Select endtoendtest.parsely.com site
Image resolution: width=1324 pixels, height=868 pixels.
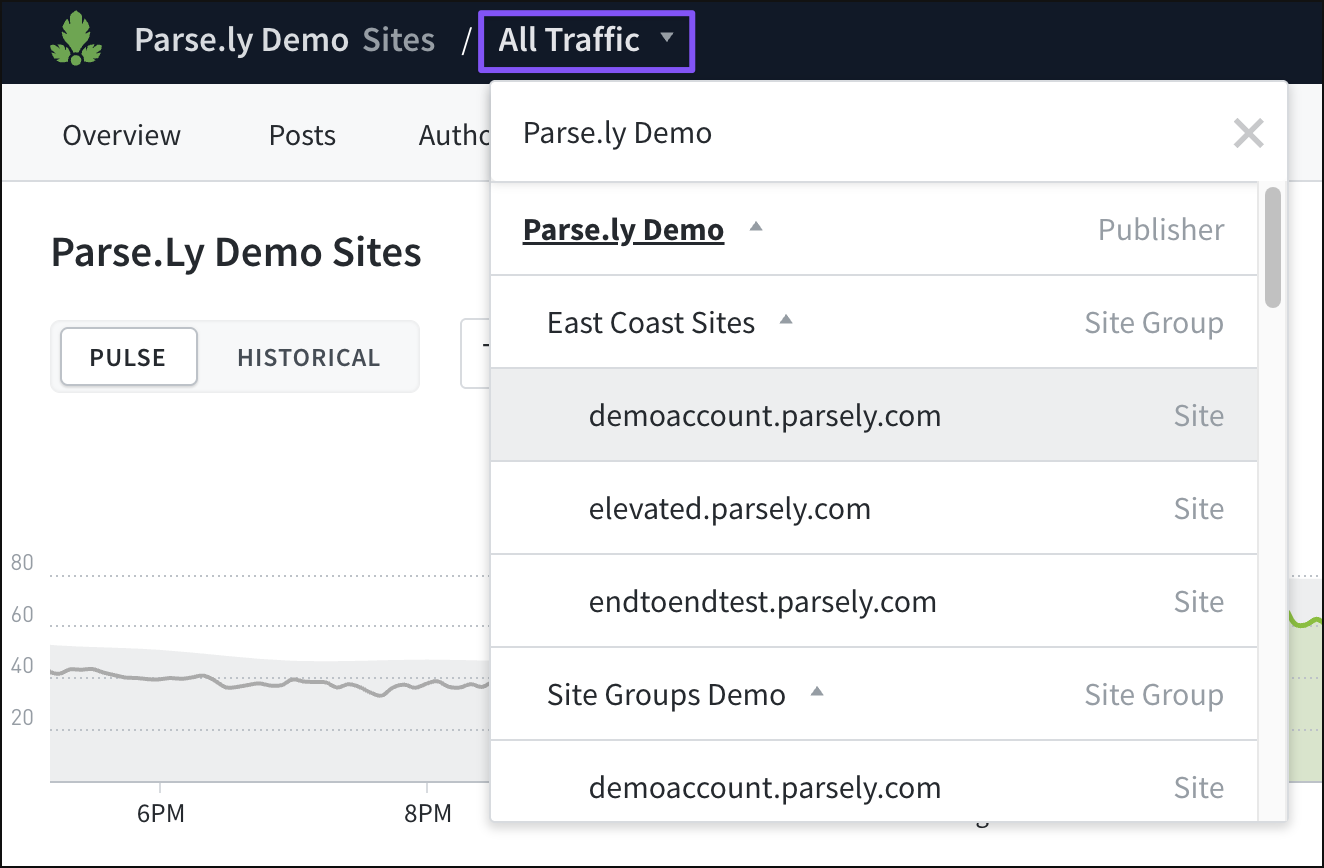874,601
